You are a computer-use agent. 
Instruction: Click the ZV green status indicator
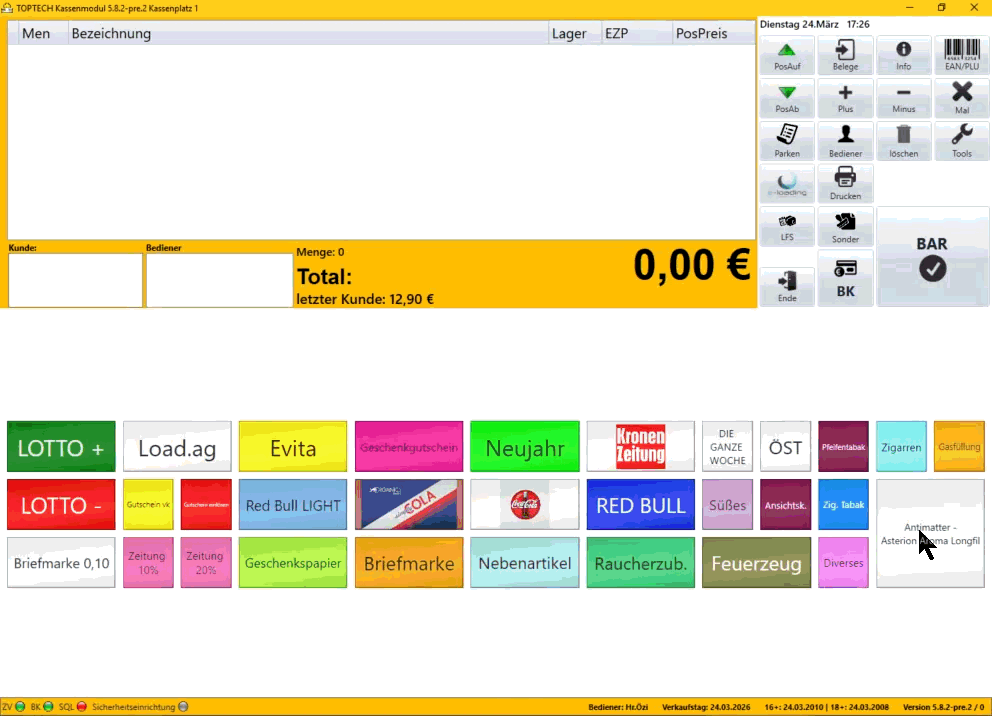coord(20,707)
